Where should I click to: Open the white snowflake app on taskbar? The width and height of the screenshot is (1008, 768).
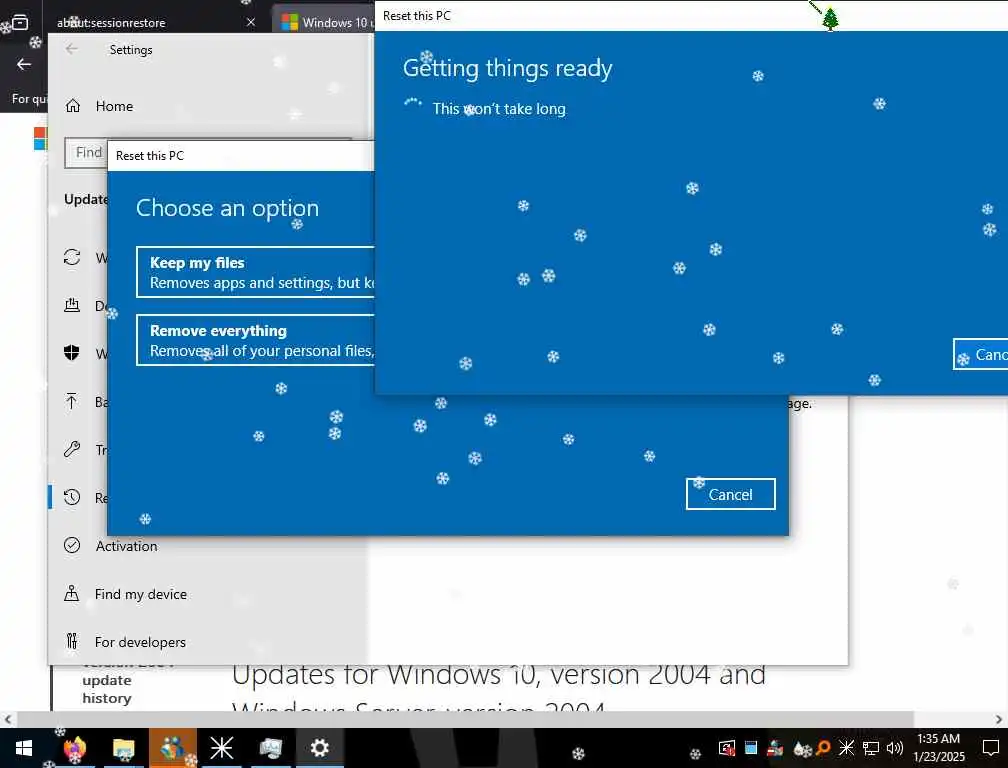click(x=222, y=748)
